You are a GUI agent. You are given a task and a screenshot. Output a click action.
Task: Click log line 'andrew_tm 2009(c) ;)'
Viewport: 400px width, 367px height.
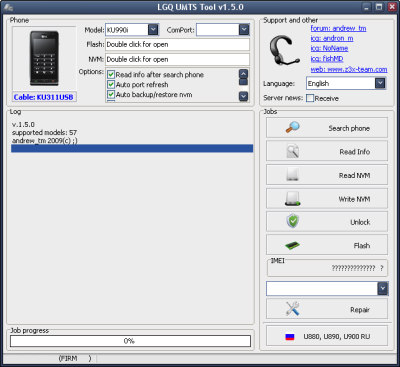45,140
